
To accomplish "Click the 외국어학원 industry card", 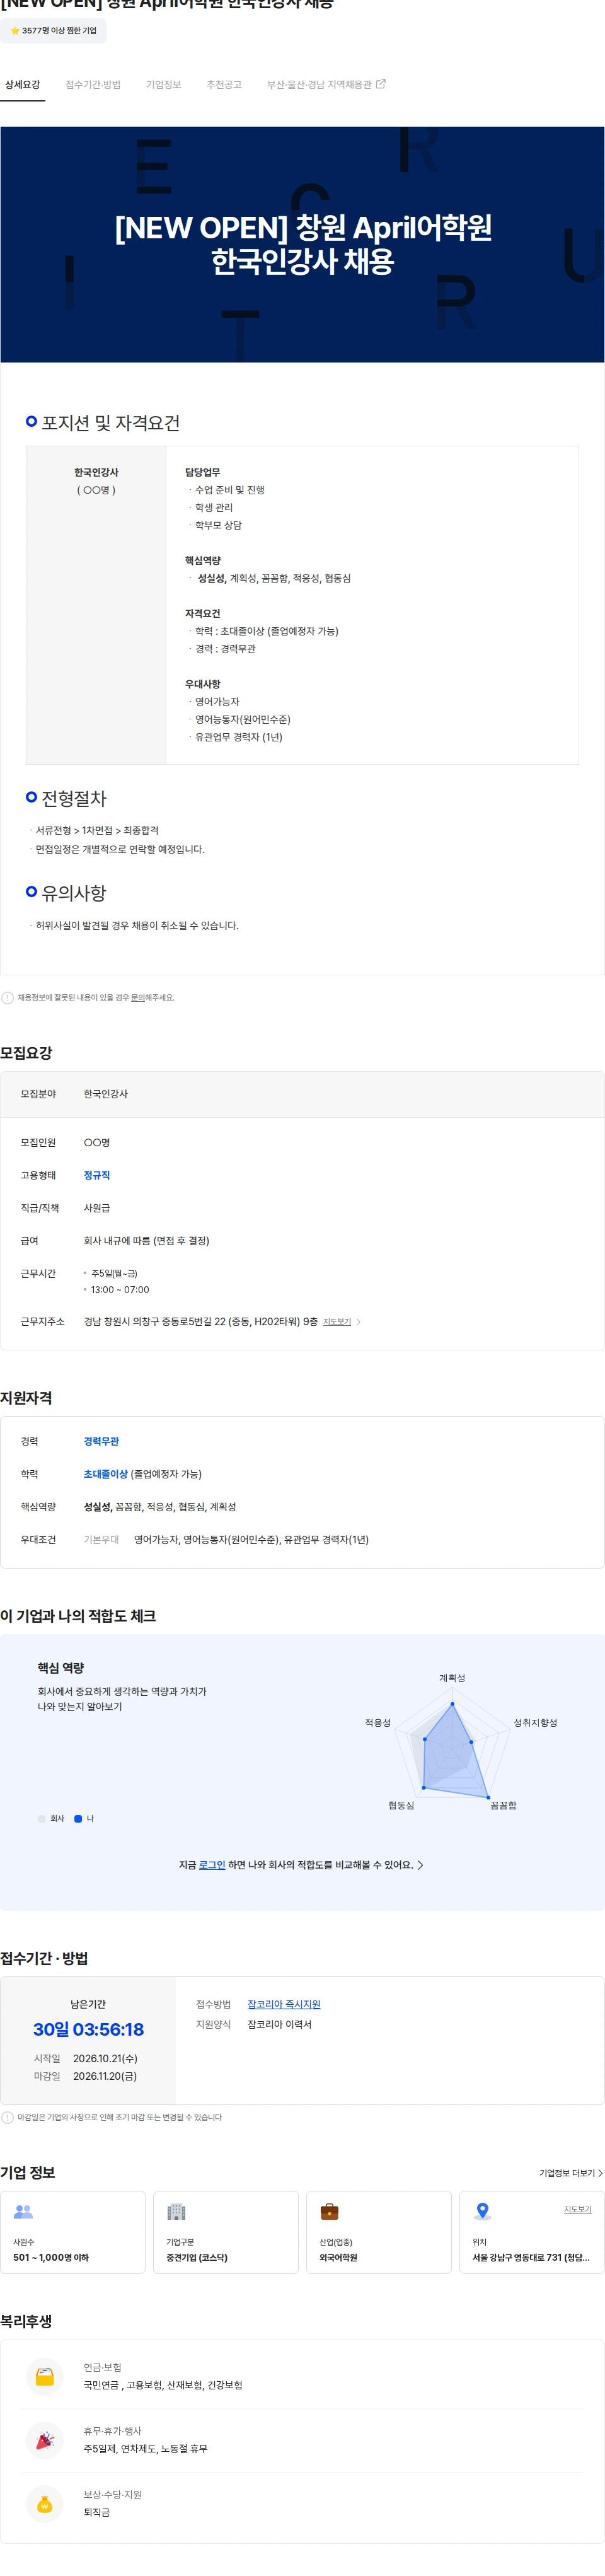I will 379,2233.
